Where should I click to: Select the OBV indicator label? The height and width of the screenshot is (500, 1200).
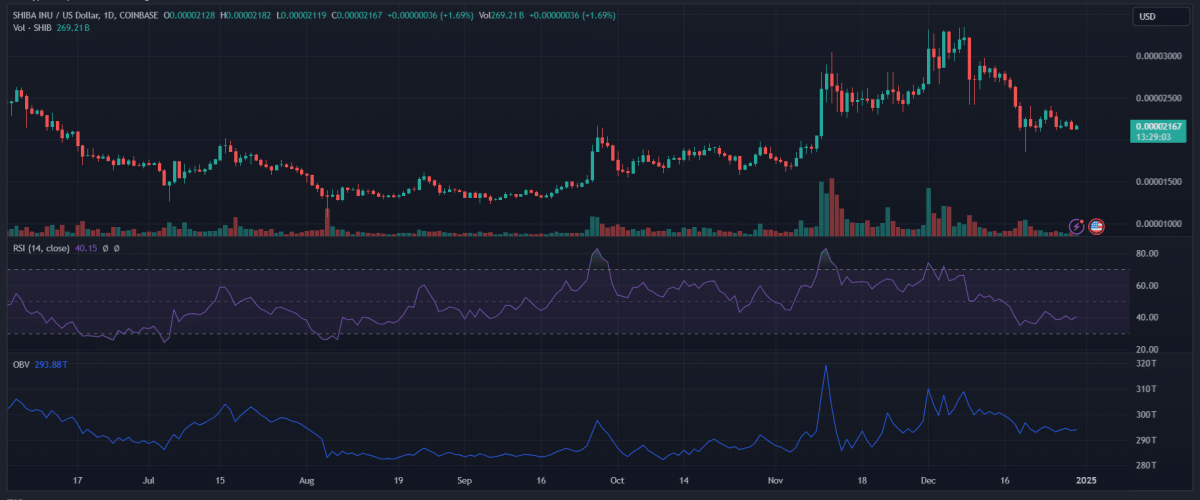click(19, 363)
